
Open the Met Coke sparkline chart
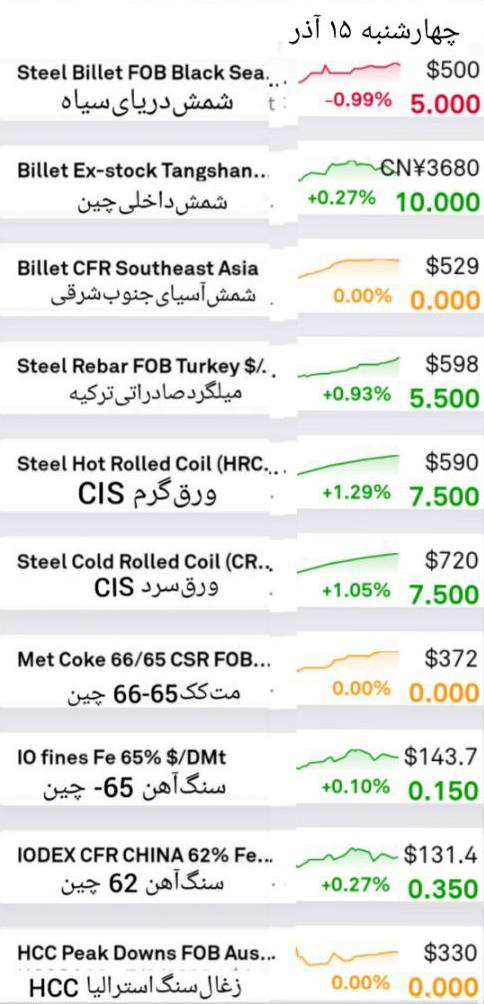point(349,660)
